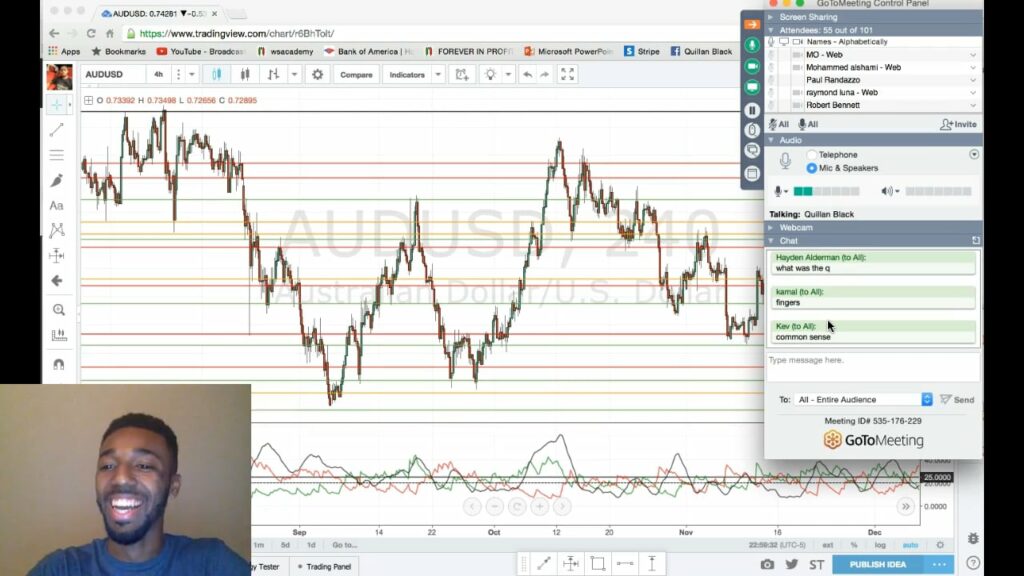Open the audio options dropdown circle
The image size is (1024, 576).
coord(974,155)
